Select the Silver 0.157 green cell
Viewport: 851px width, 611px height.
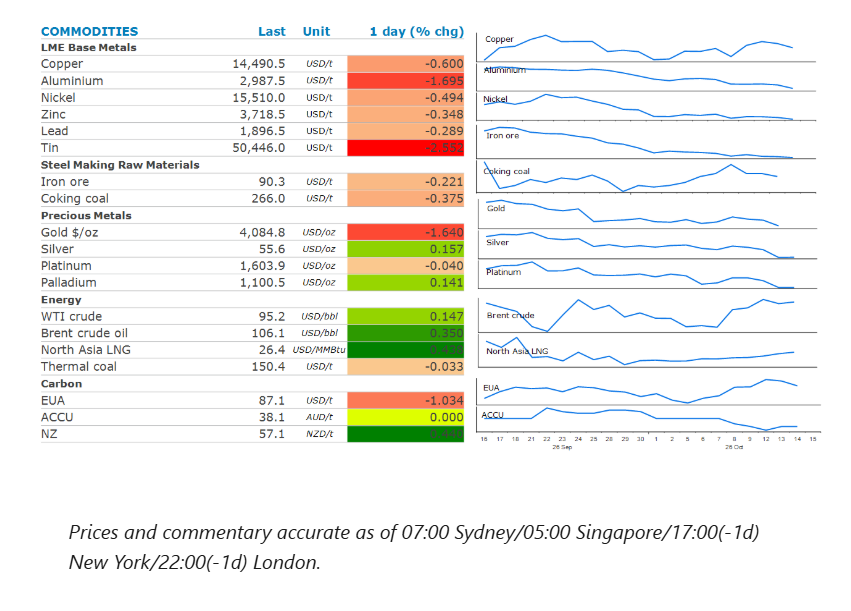406,249
